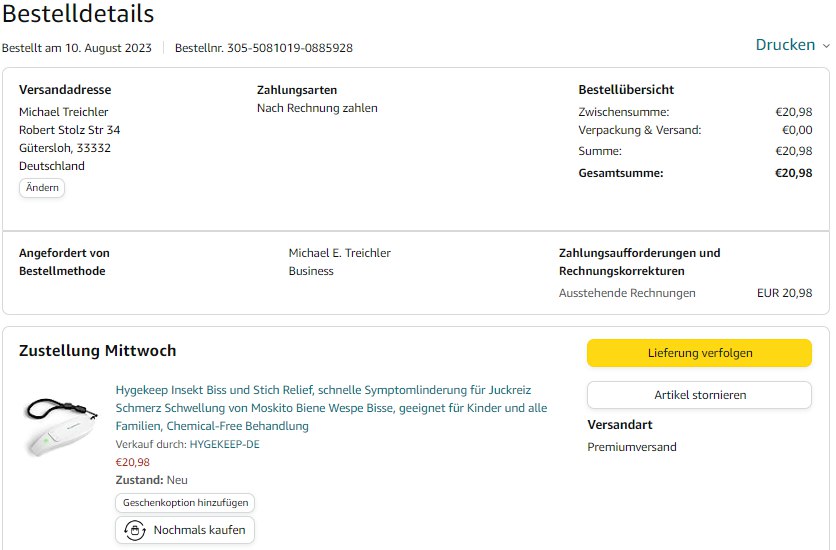Screen dimensions: 836x550
Task: Click the bold Gesamtsumme label
Action: click(620, 173)
